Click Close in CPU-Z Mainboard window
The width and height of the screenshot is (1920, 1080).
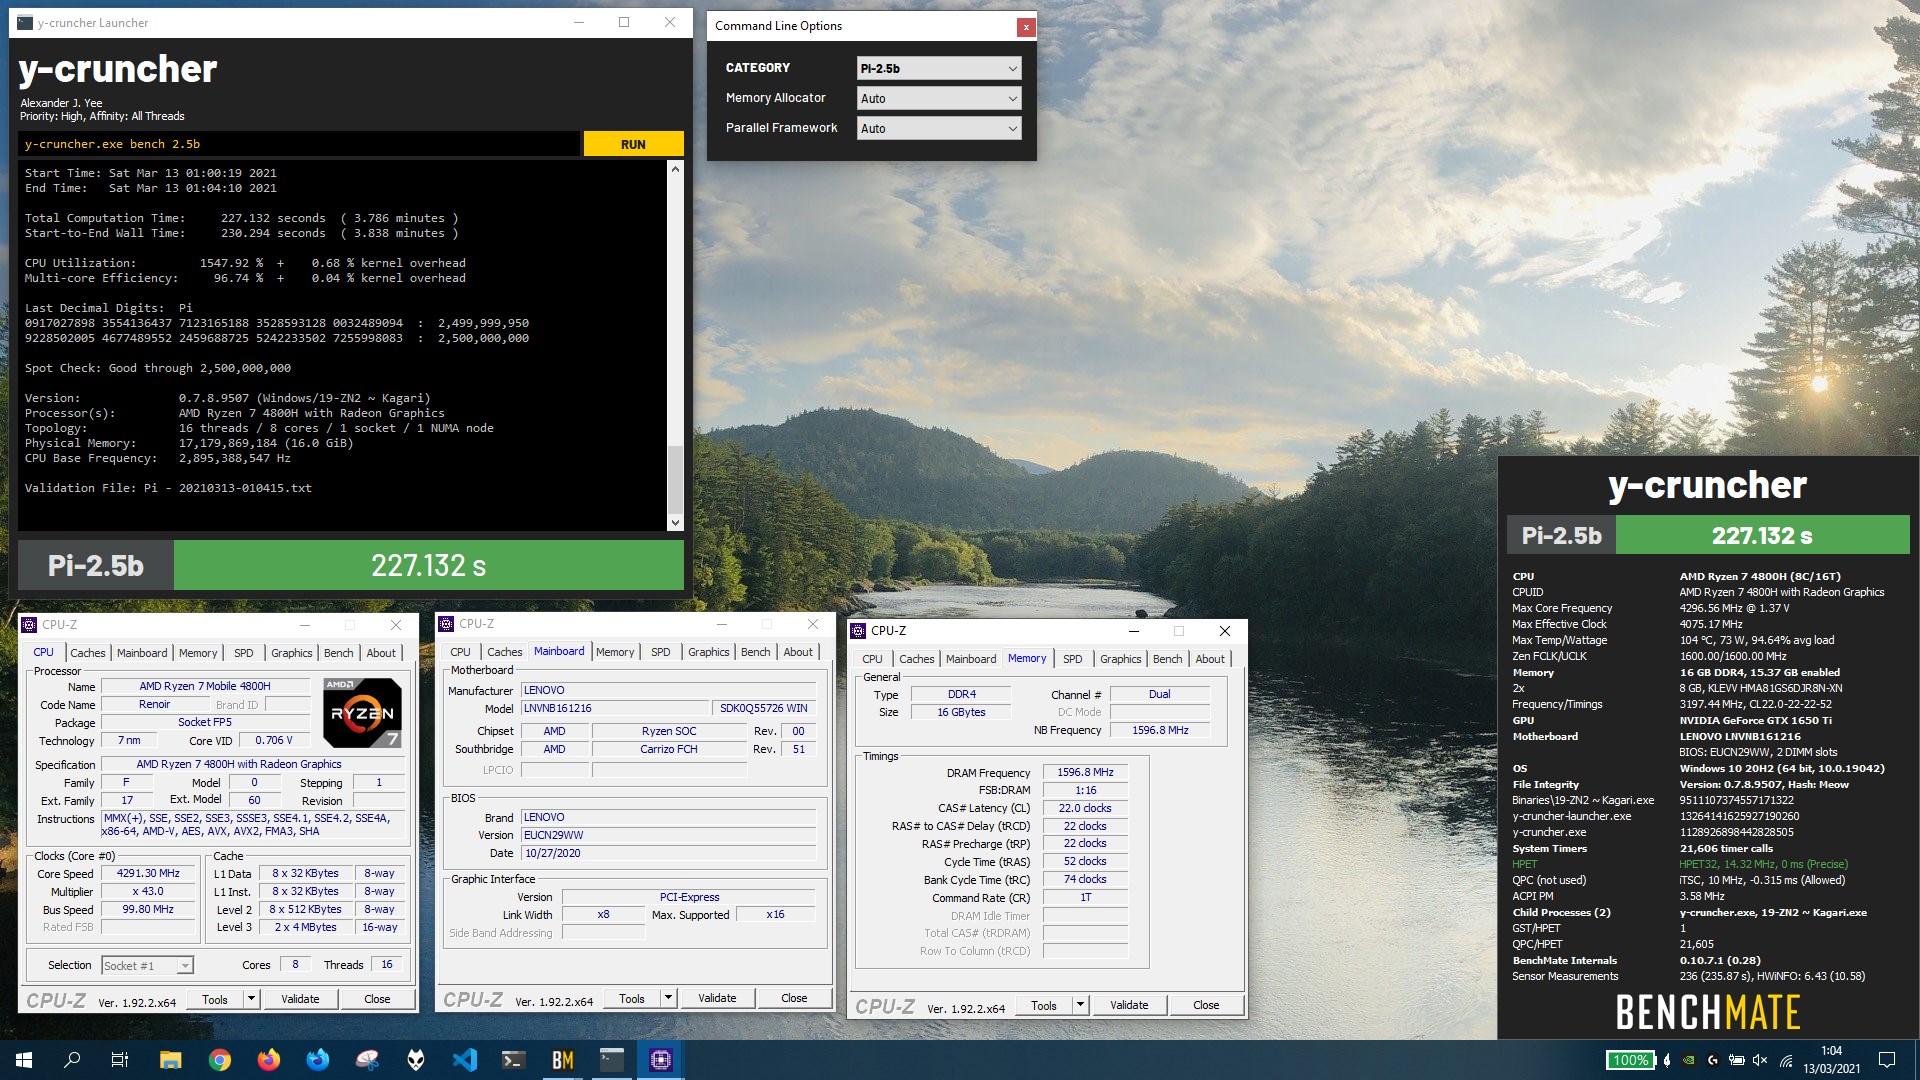point(794,998)
